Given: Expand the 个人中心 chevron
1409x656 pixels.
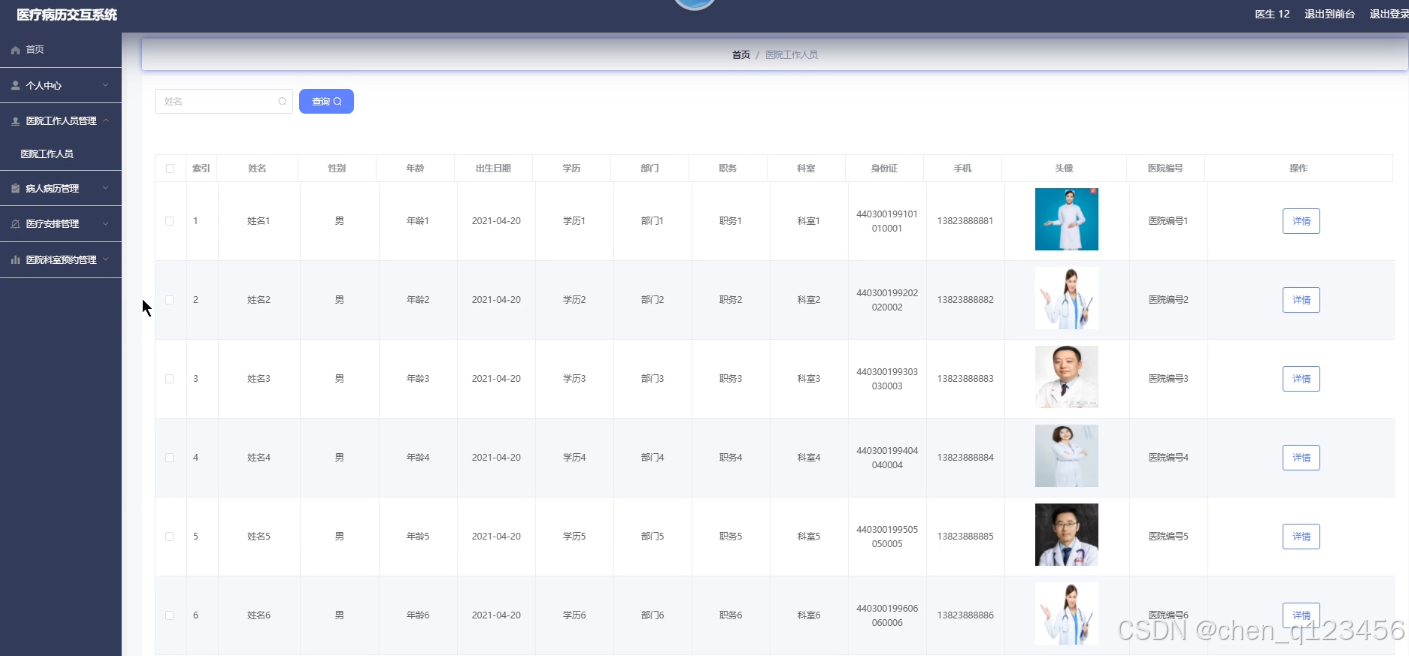Looking at the screenshot, I should pyautogui.click(x=106, y=86).
